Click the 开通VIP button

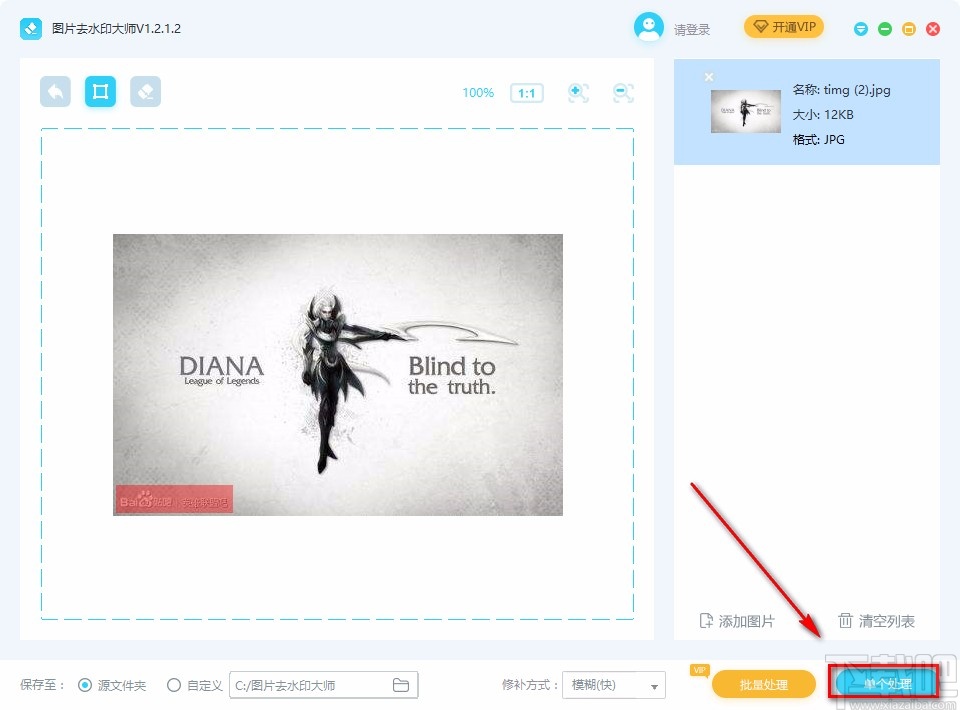[784, 27]
